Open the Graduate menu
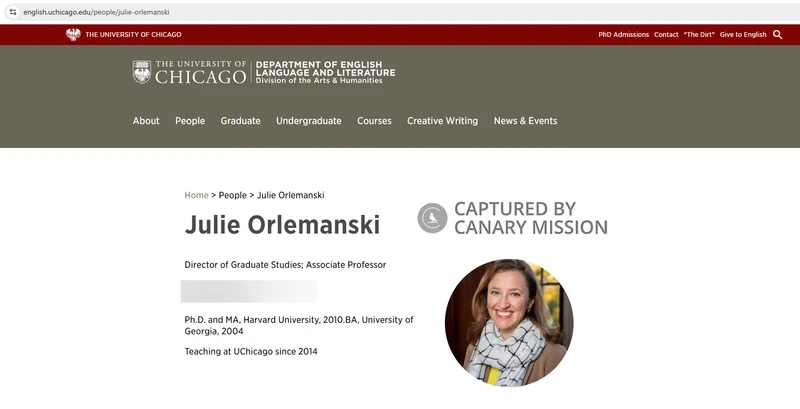Image resolution: width=800 pixels, height=409 pixels. (240, 121)
